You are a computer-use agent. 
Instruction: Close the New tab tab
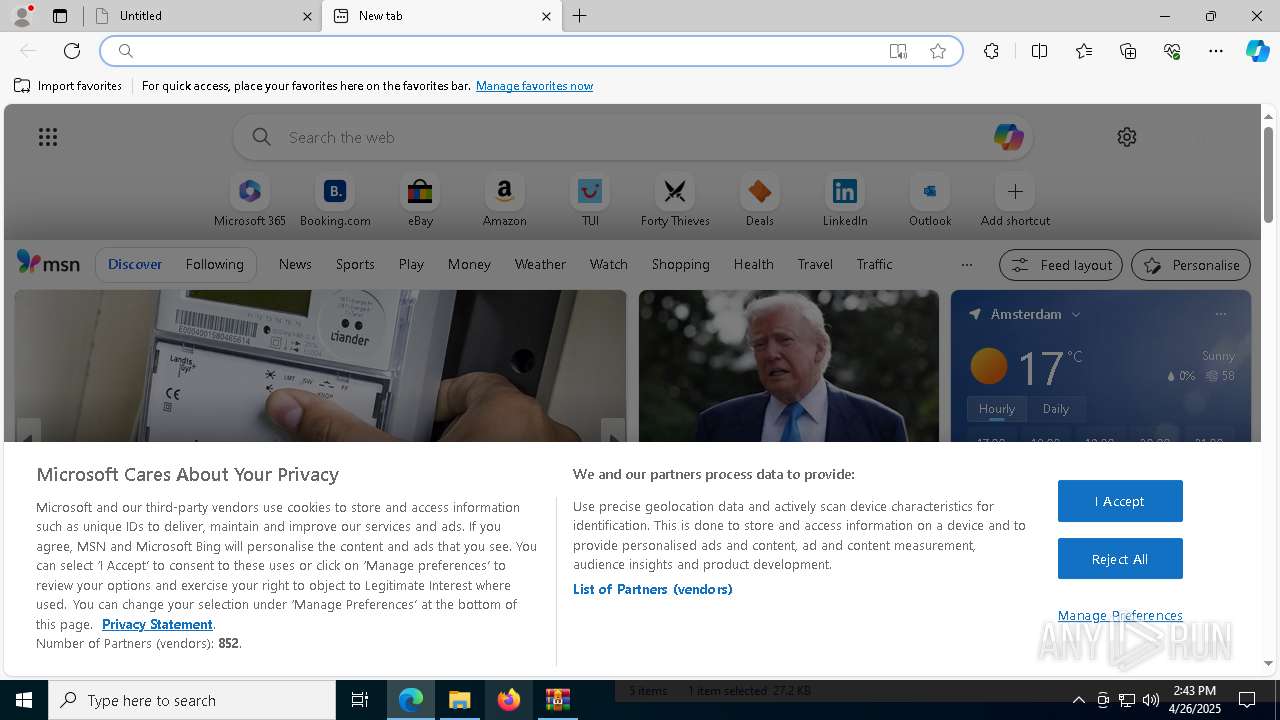[546, 16]
